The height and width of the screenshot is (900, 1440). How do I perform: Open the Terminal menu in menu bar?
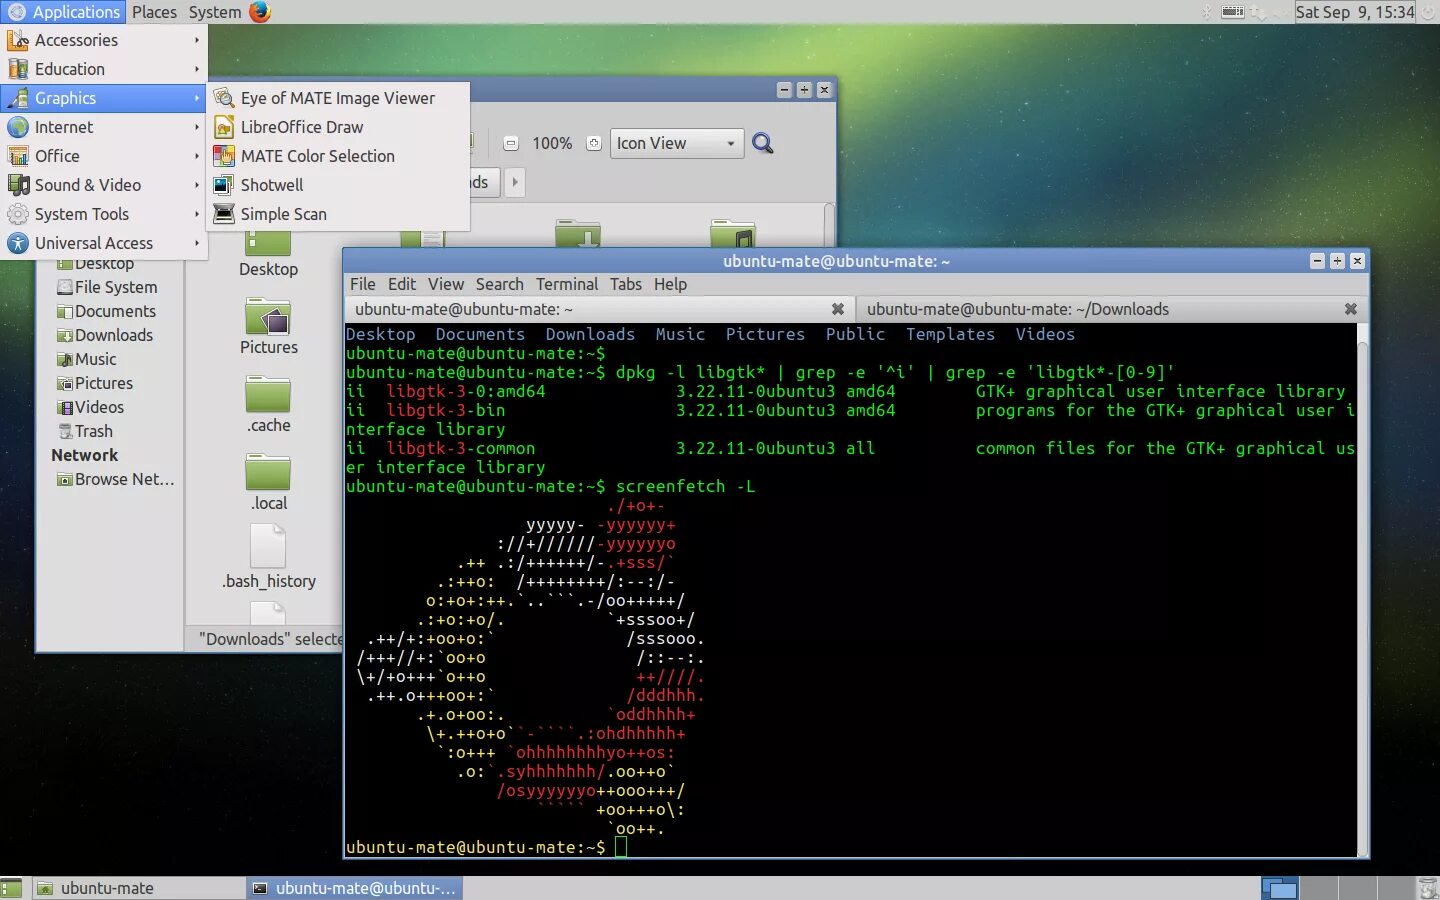pos(567,284)
